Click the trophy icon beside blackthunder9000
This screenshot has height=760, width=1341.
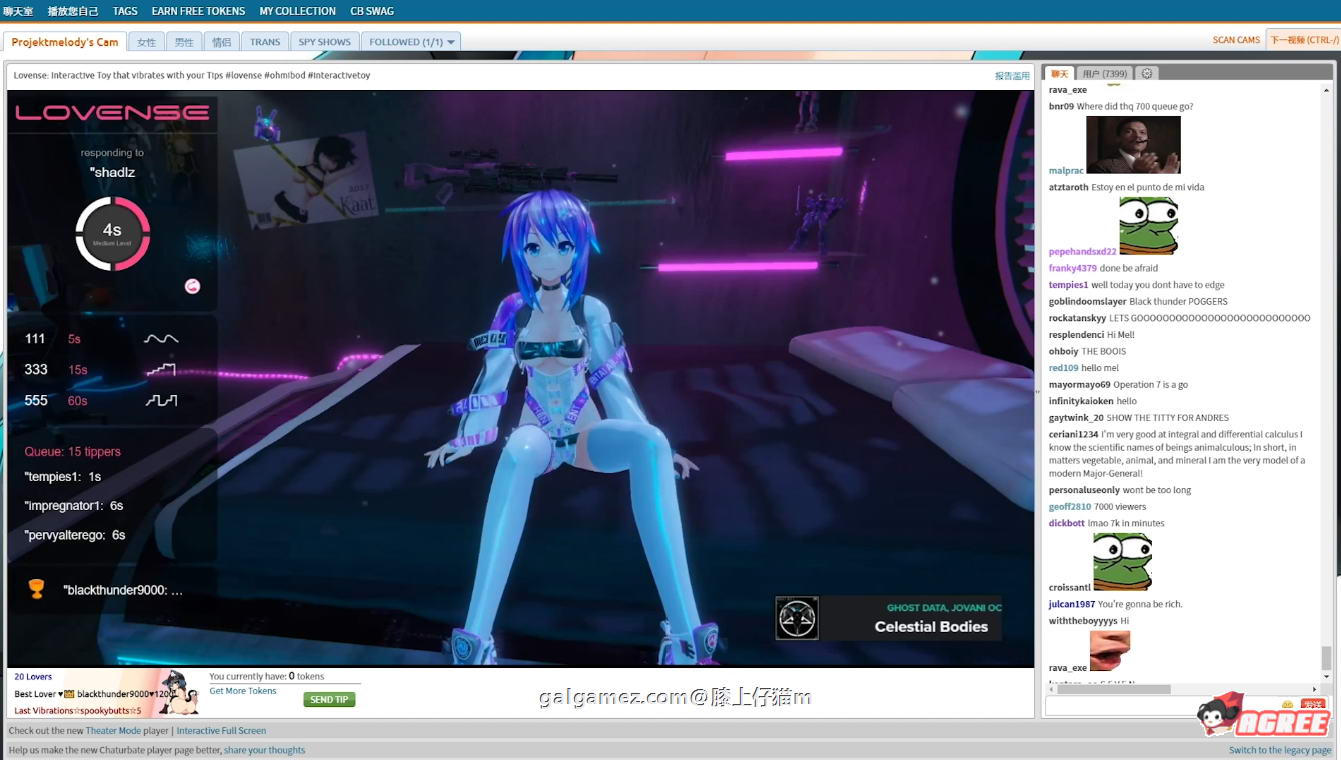[x=34, y=589]
